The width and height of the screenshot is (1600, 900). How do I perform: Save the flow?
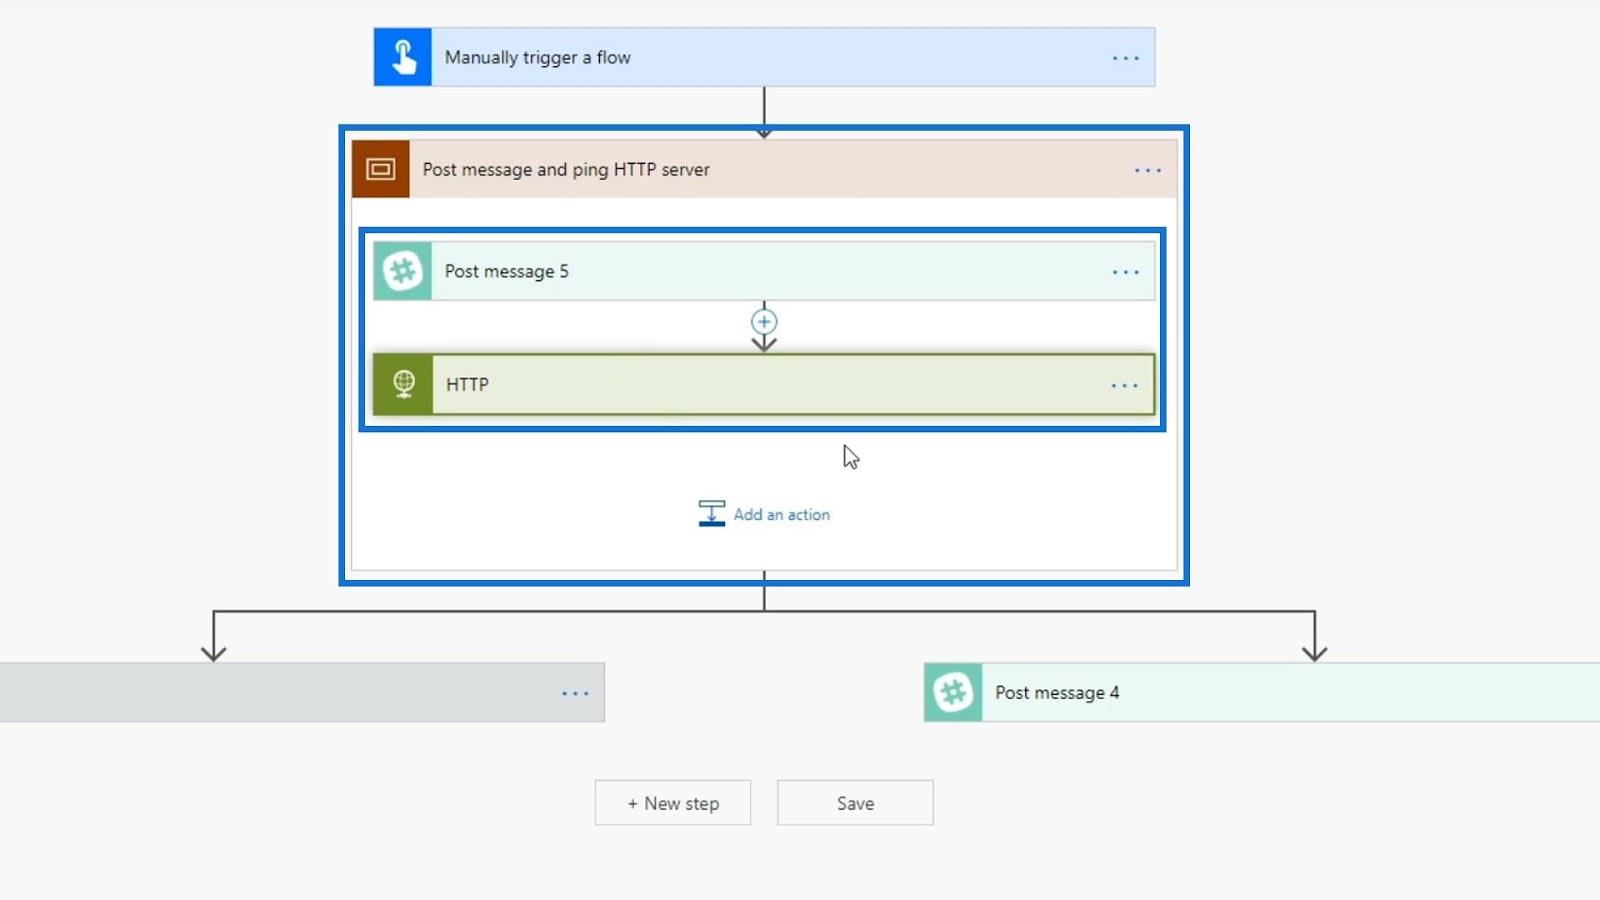855,803
